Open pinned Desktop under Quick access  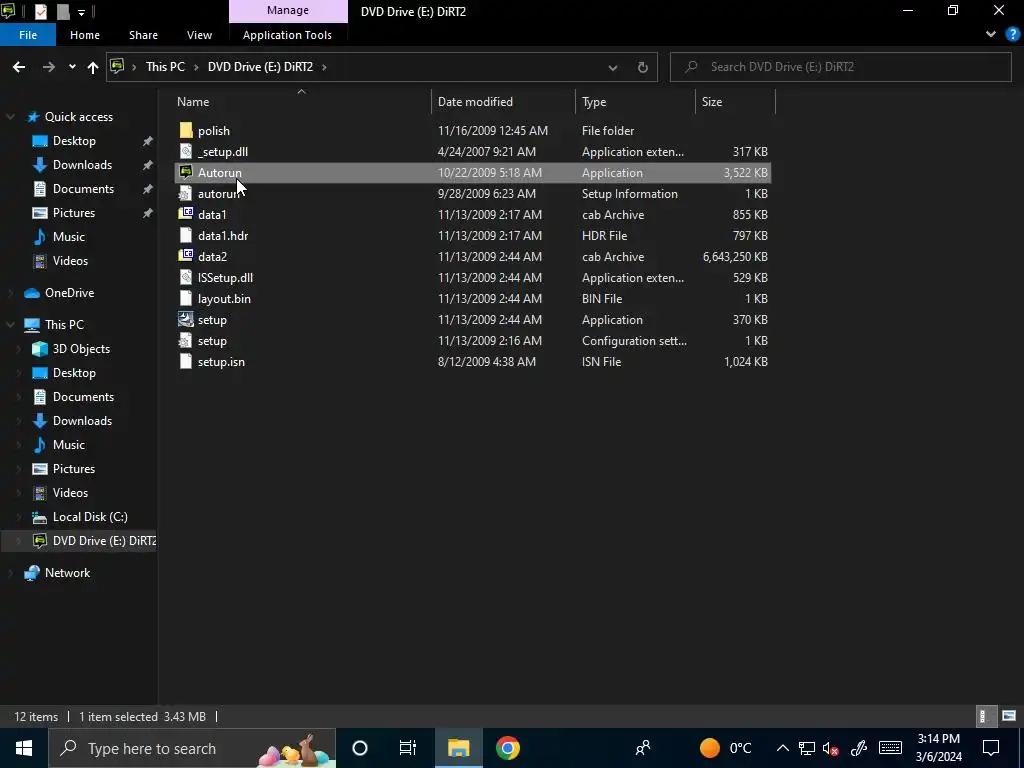click(74, 141)
